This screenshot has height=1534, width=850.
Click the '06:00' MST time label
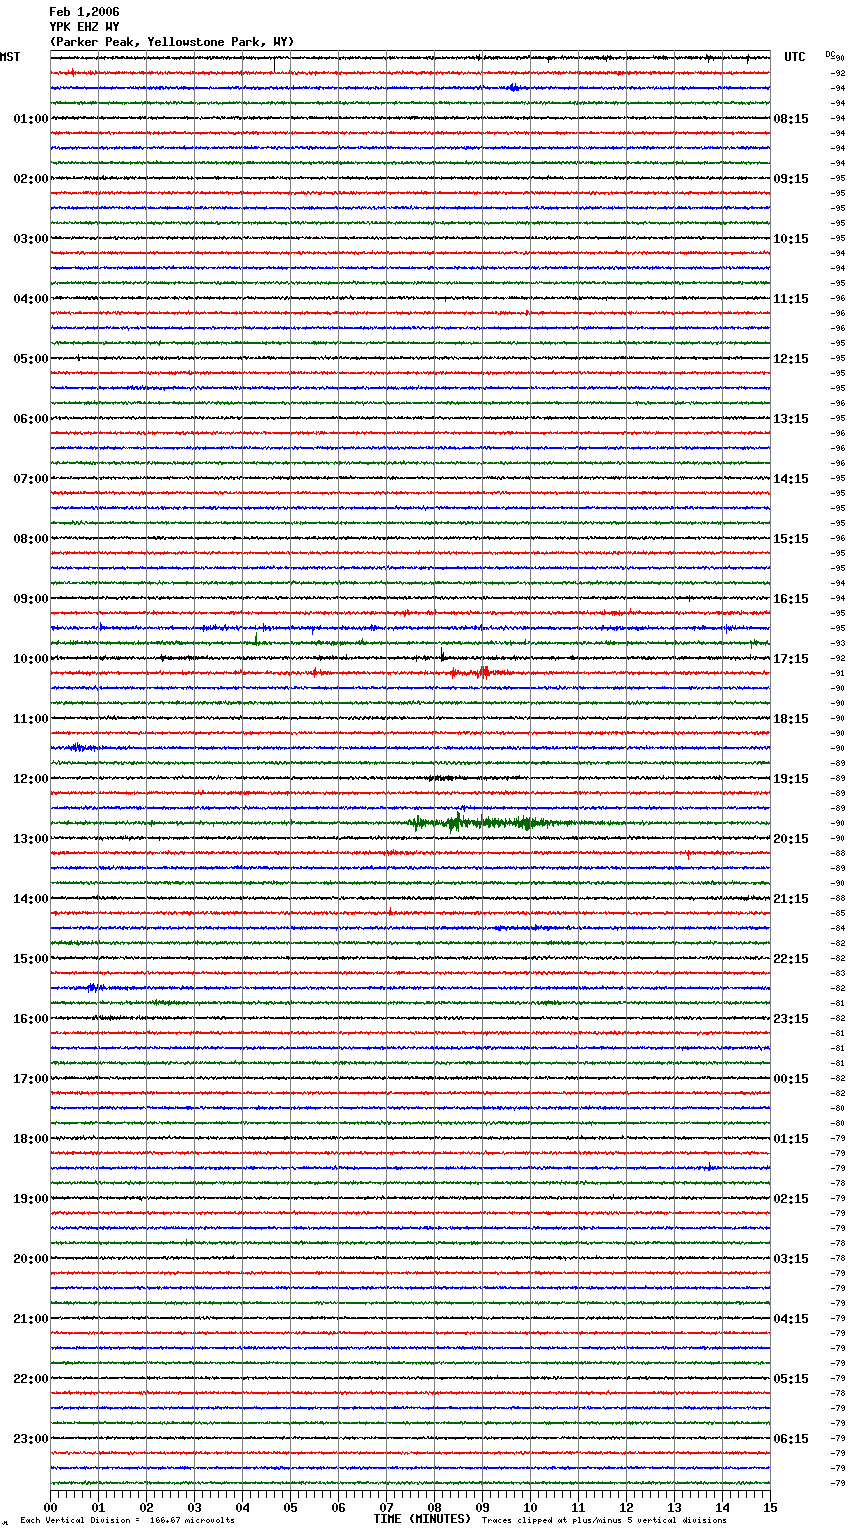(x=31, y=419)
